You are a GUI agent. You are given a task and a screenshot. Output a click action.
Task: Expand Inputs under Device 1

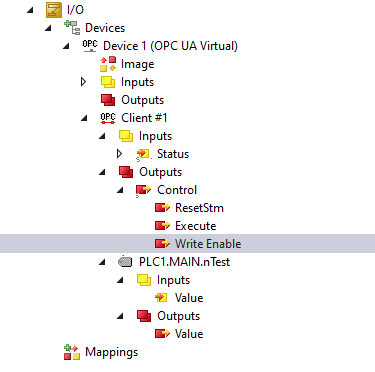point(84,82)
